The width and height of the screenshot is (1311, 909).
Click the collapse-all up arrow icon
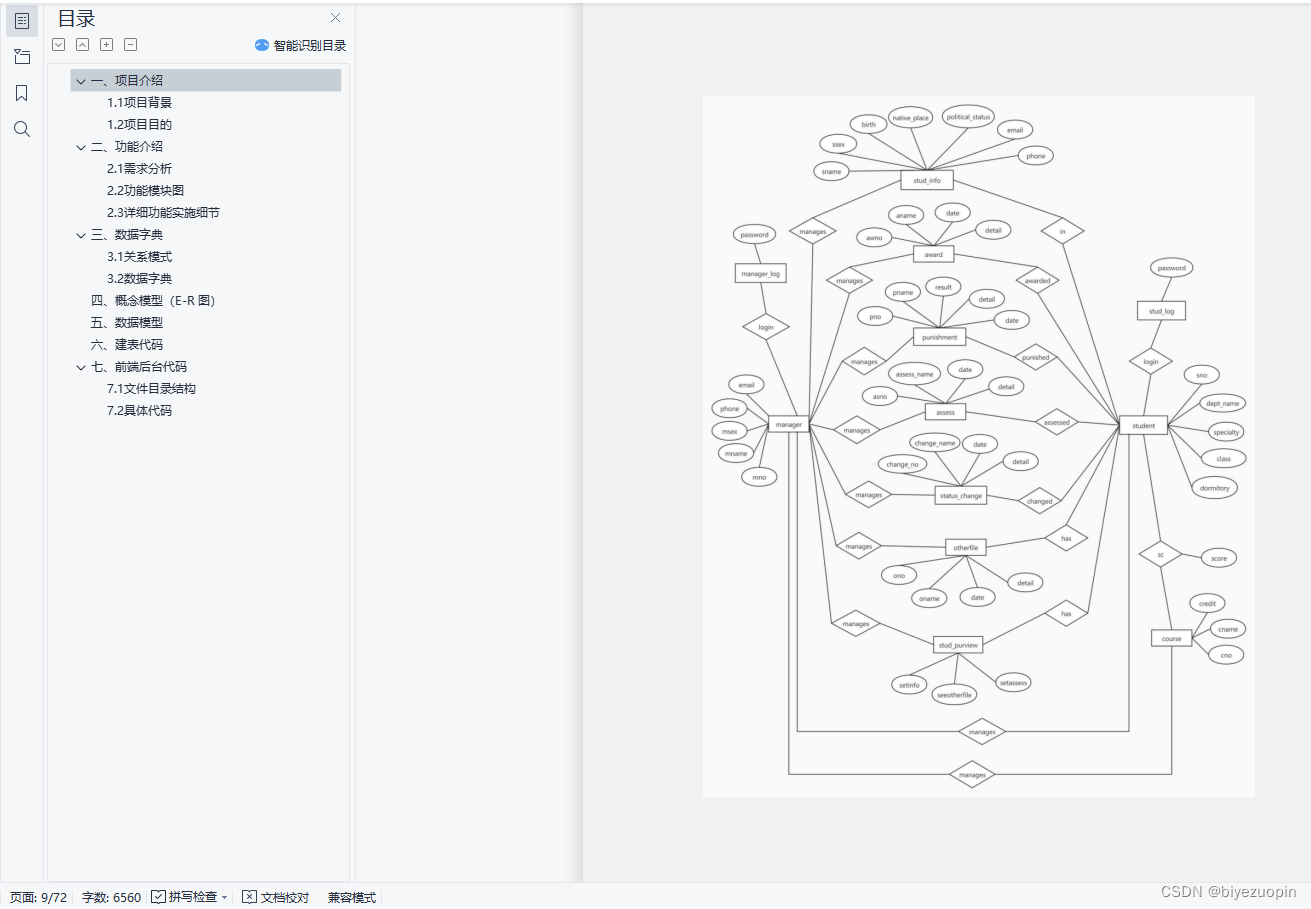[82, 44]
